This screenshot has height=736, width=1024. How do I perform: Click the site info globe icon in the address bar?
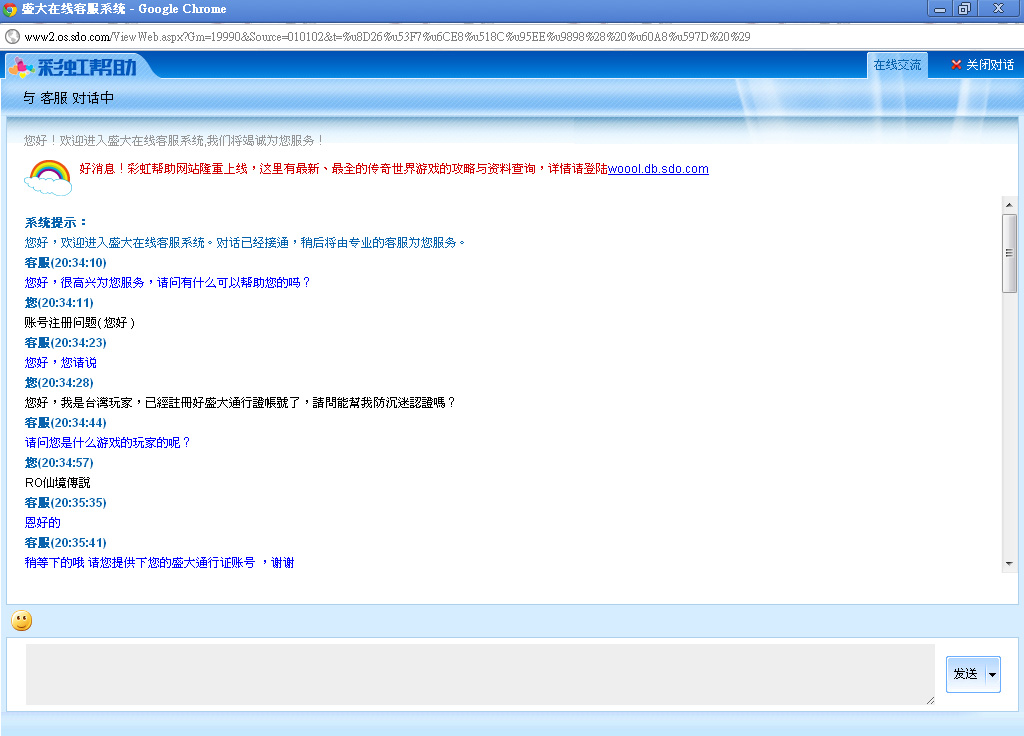pos(12,37)
